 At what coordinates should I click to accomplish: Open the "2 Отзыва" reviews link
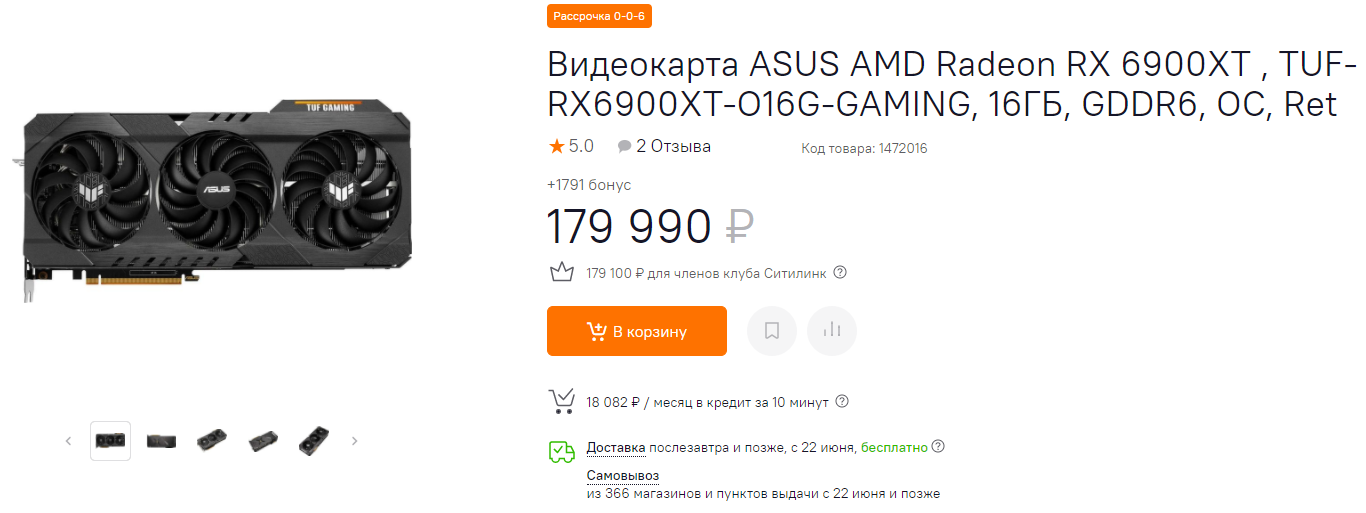673,146
